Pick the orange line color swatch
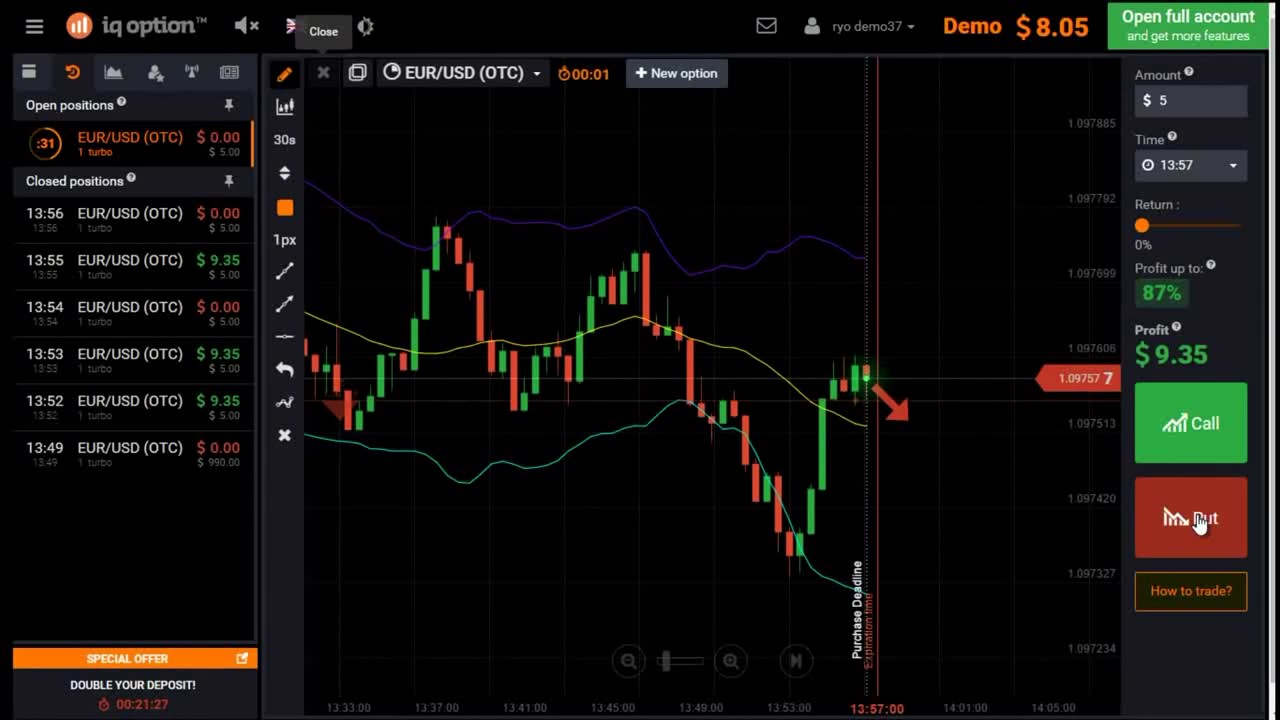The image size is (1280, 720). [284, 207]
